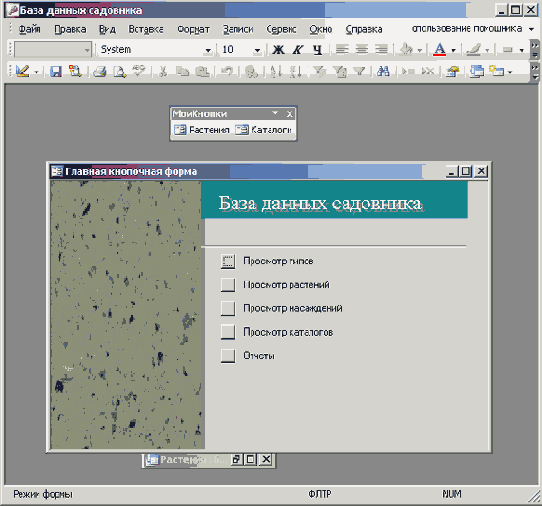Click the Database Window icon

pyautogui.click(x=477, y=71)
